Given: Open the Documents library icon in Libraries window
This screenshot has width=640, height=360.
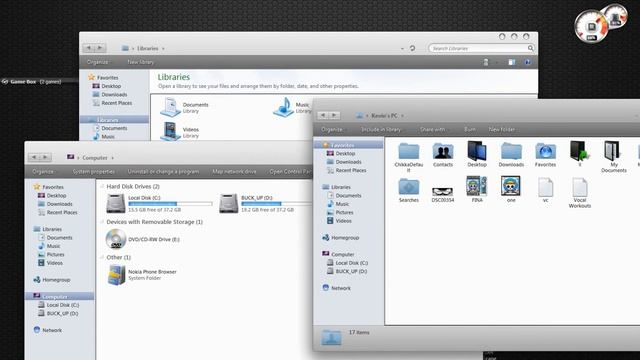Looking at the screenshot, I should point(171,107).
